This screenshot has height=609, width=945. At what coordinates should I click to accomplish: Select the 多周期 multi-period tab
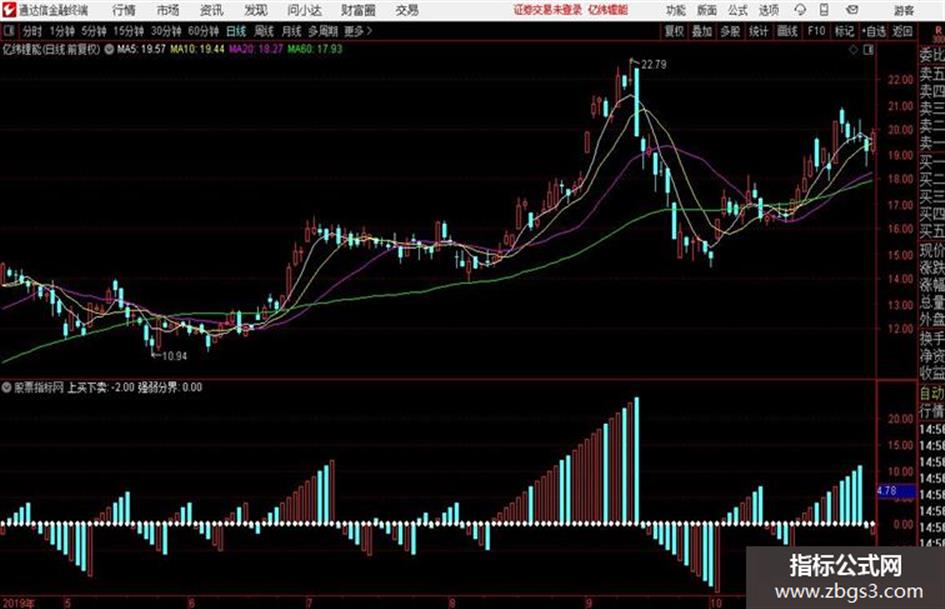pyautogui.click(x=323, y=31)
